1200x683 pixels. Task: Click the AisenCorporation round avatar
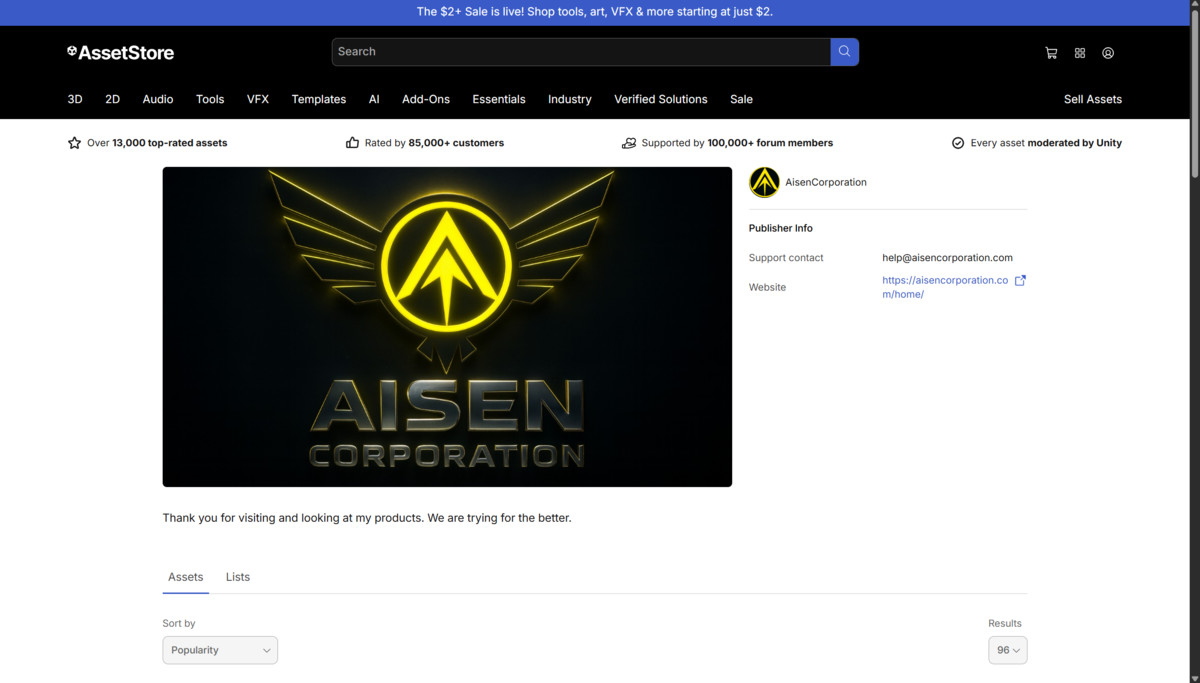(x=764, y=182)
